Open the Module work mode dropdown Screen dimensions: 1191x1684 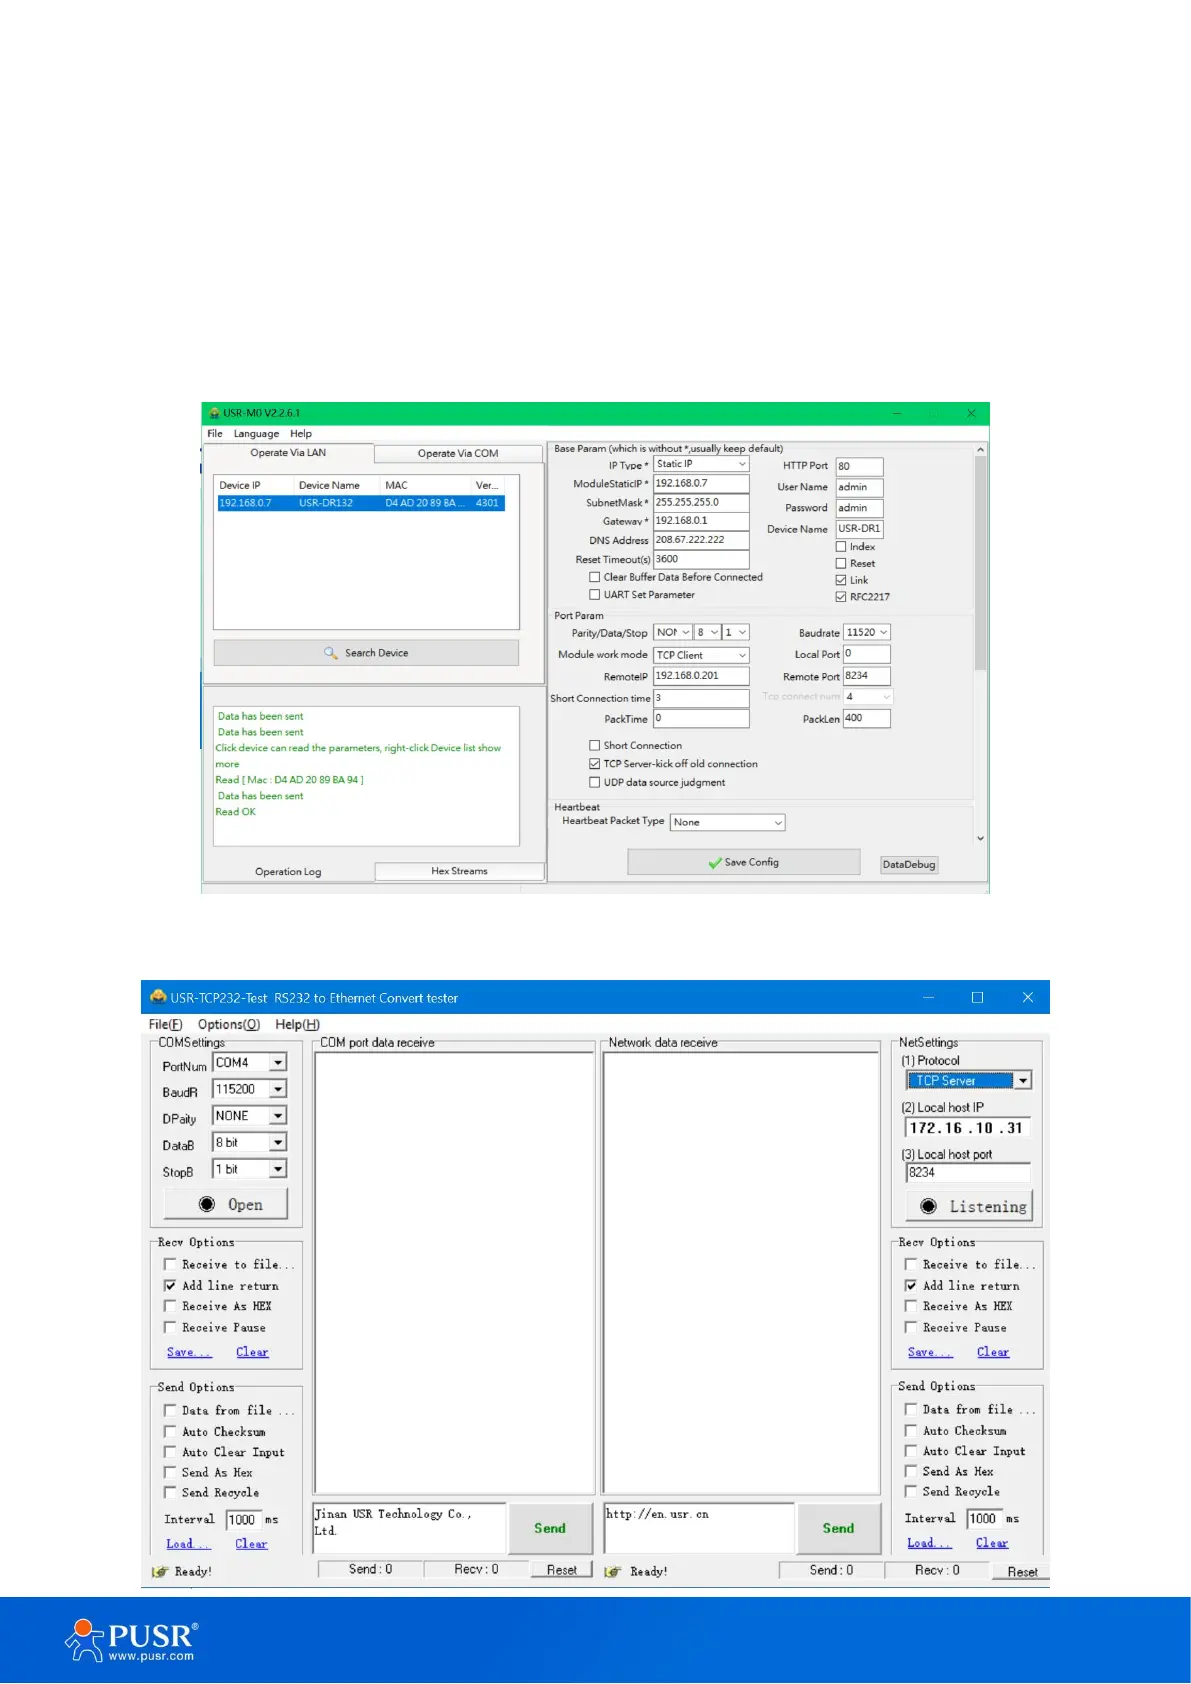[x=742, y=655]
